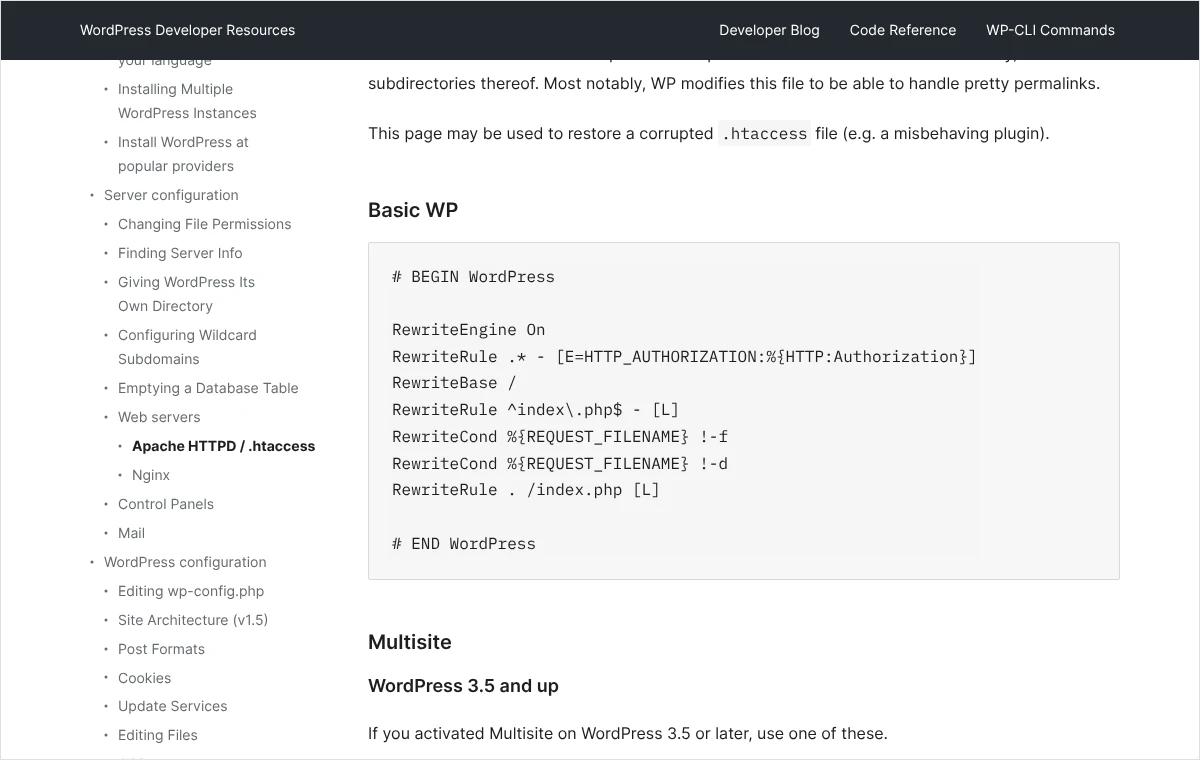Screen dimensions: 1200x760
Task: Open Update Services sidebar page
Action: [x=173, y=706]
